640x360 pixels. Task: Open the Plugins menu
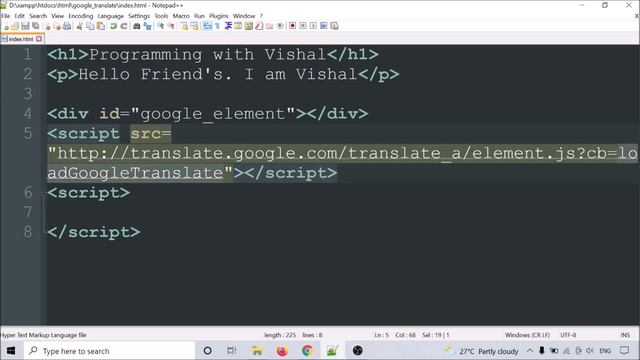219,16
